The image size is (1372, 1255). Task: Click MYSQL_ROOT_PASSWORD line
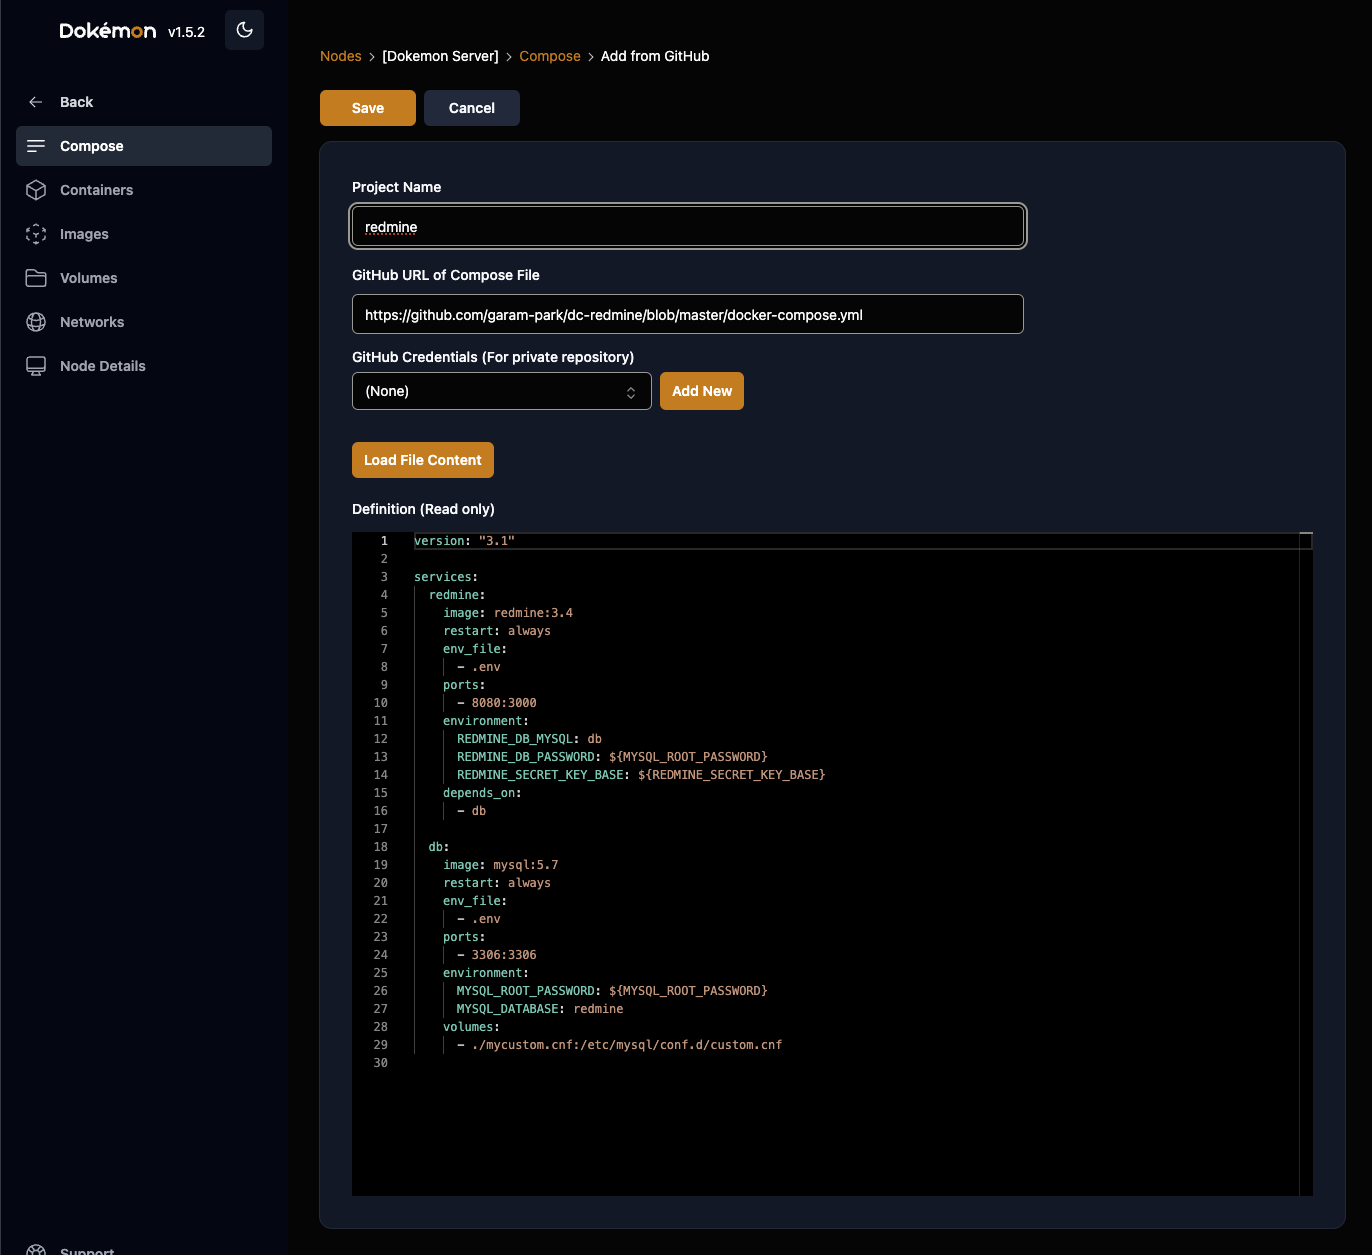point(612,991)
